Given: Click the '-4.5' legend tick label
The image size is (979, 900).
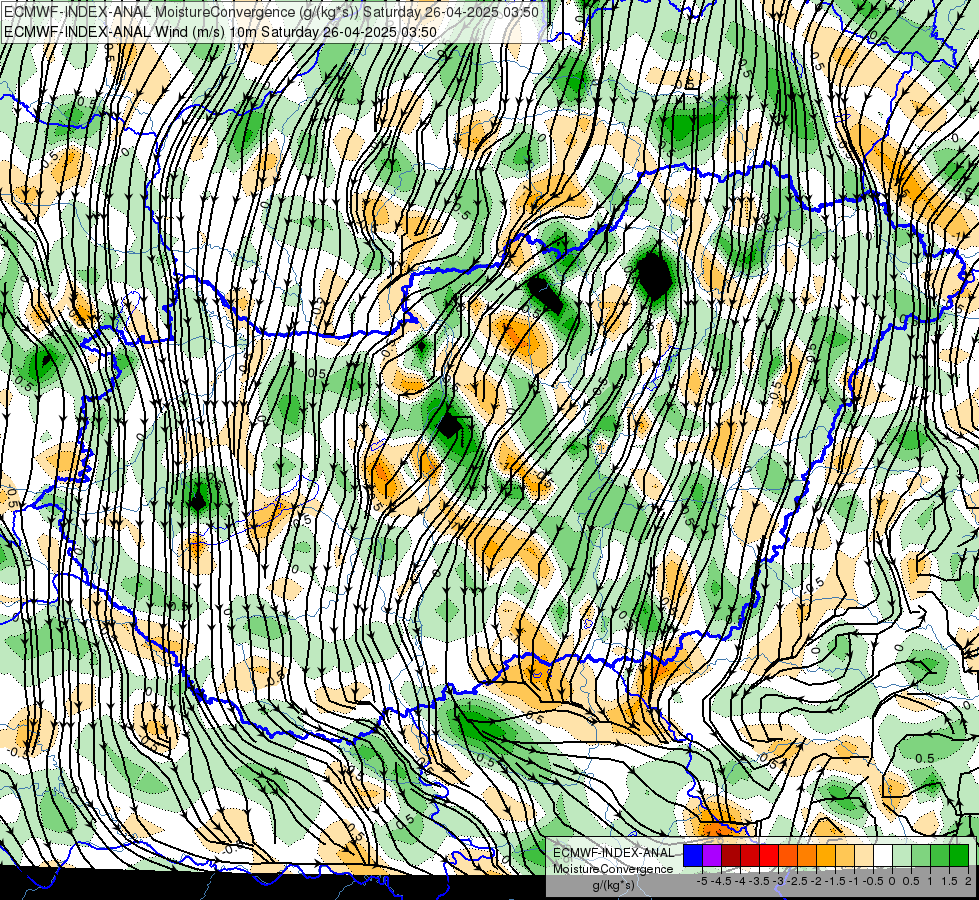Looking at the screenshot, I should [722, 881].
